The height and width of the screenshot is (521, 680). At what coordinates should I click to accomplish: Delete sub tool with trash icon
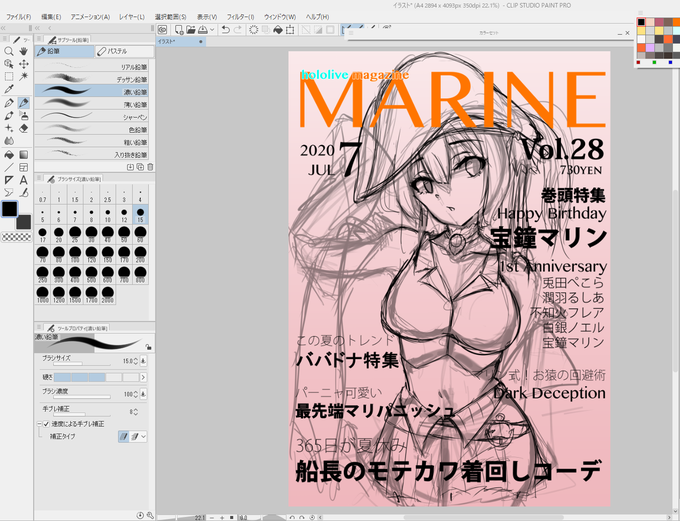click(150, 167)
